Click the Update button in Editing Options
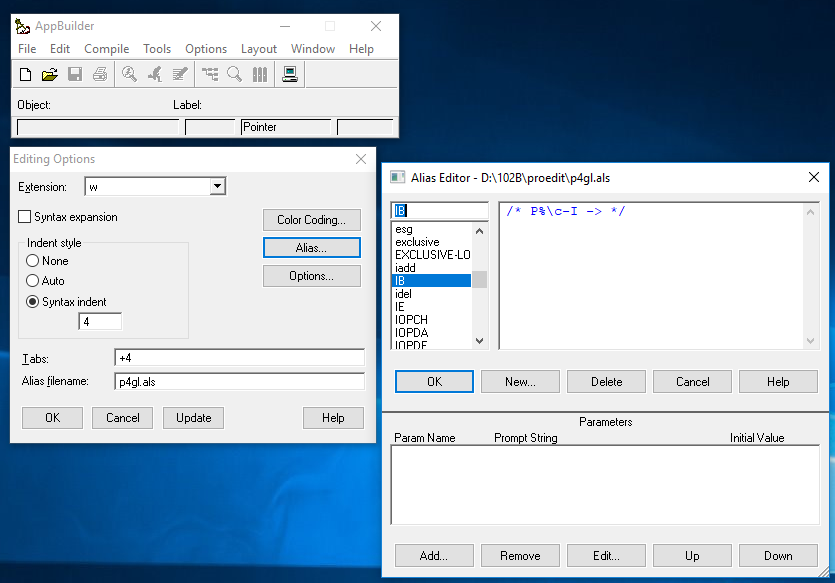 [x=193, y=418]
